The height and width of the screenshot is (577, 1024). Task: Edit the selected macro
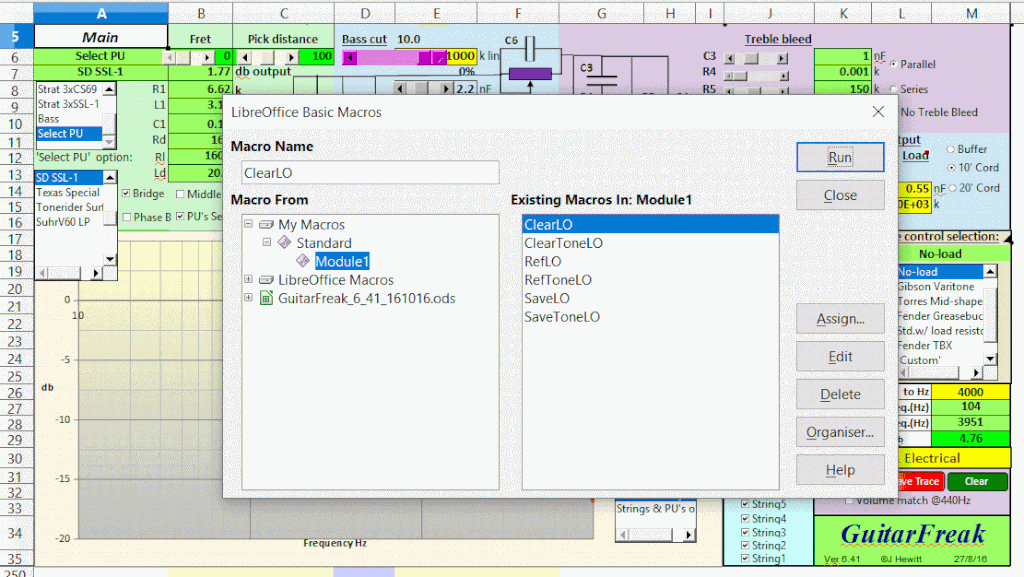(x=840, y=356)
